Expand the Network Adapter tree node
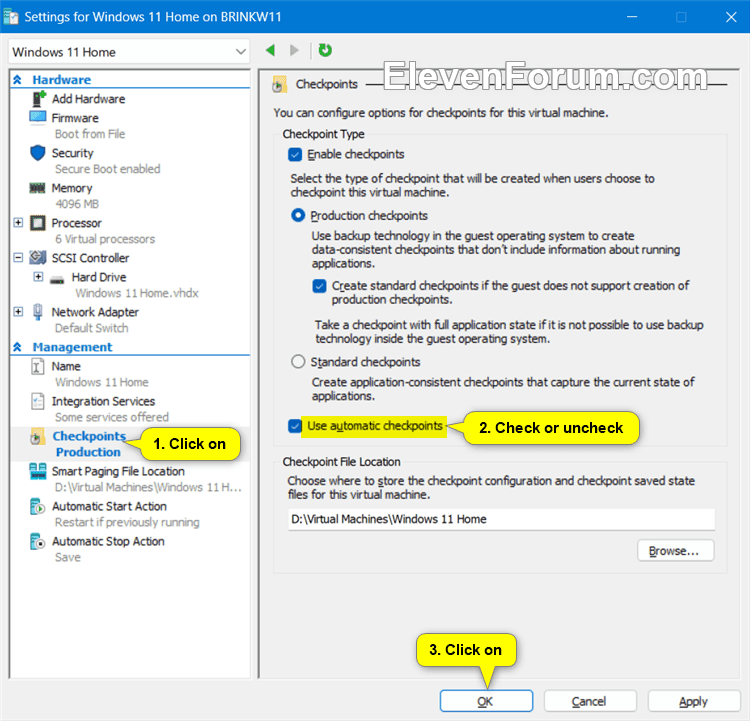 (18, 311)
